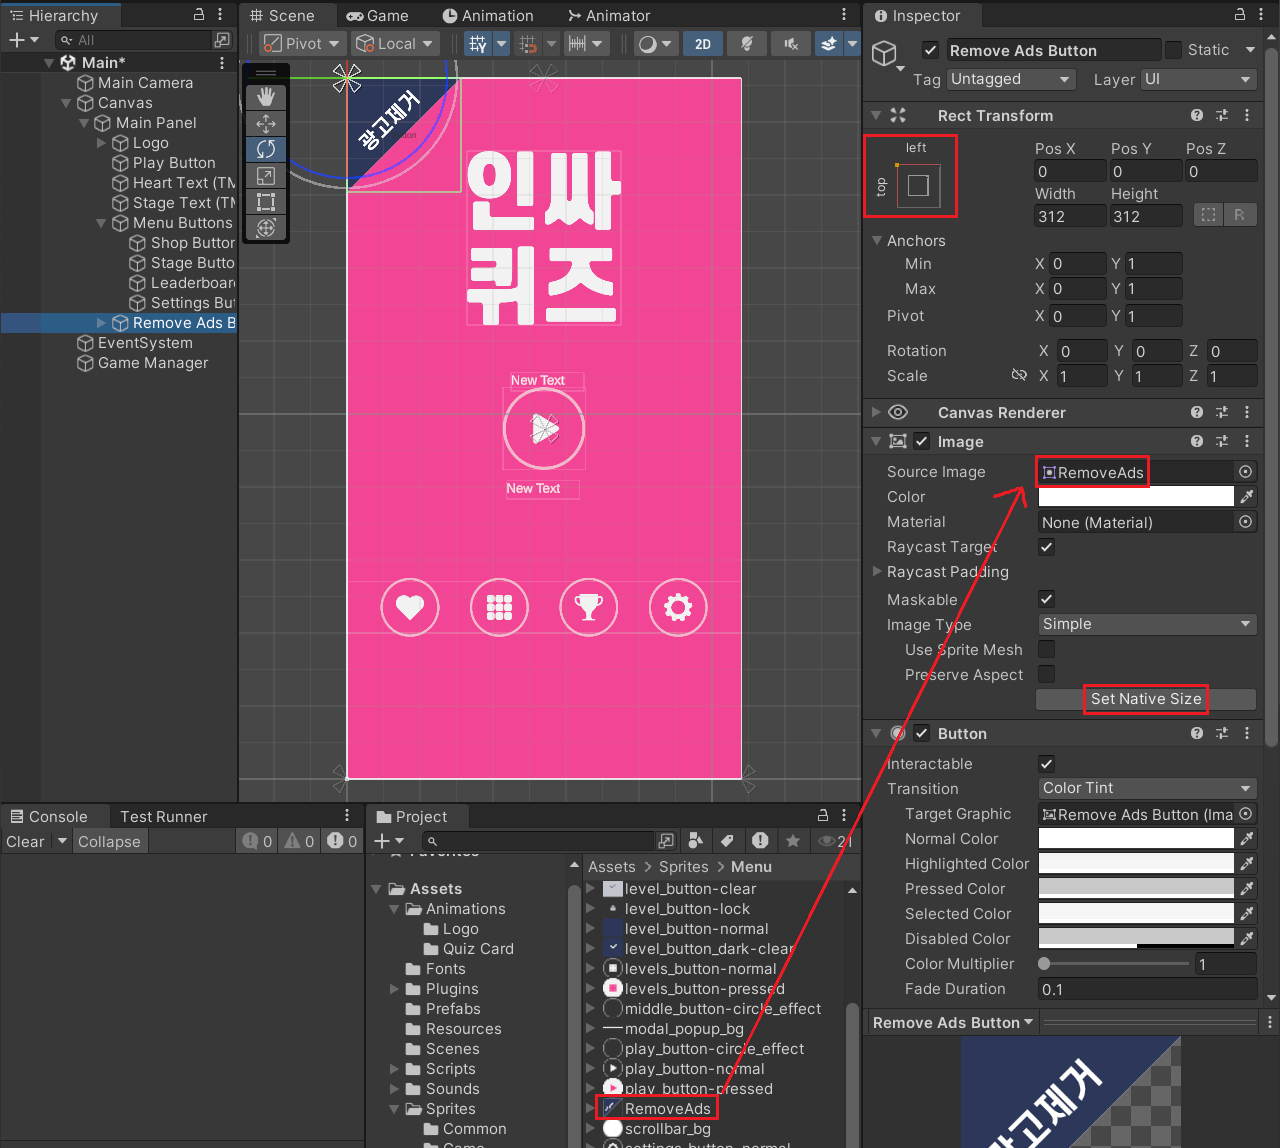Open the Local handle rotation dropdown
The width and height of the screenshot is (1280, 1148).
coord(395,44)
